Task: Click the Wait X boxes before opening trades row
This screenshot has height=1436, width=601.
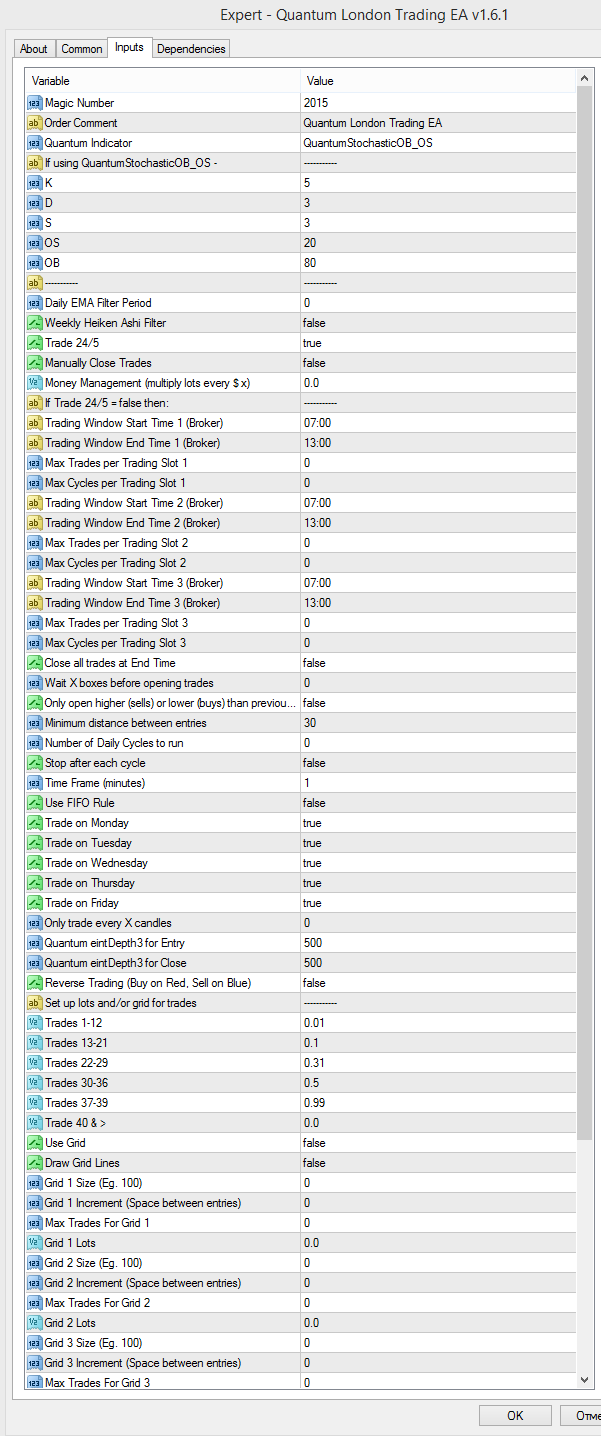Action: click(x=301, y=683)
